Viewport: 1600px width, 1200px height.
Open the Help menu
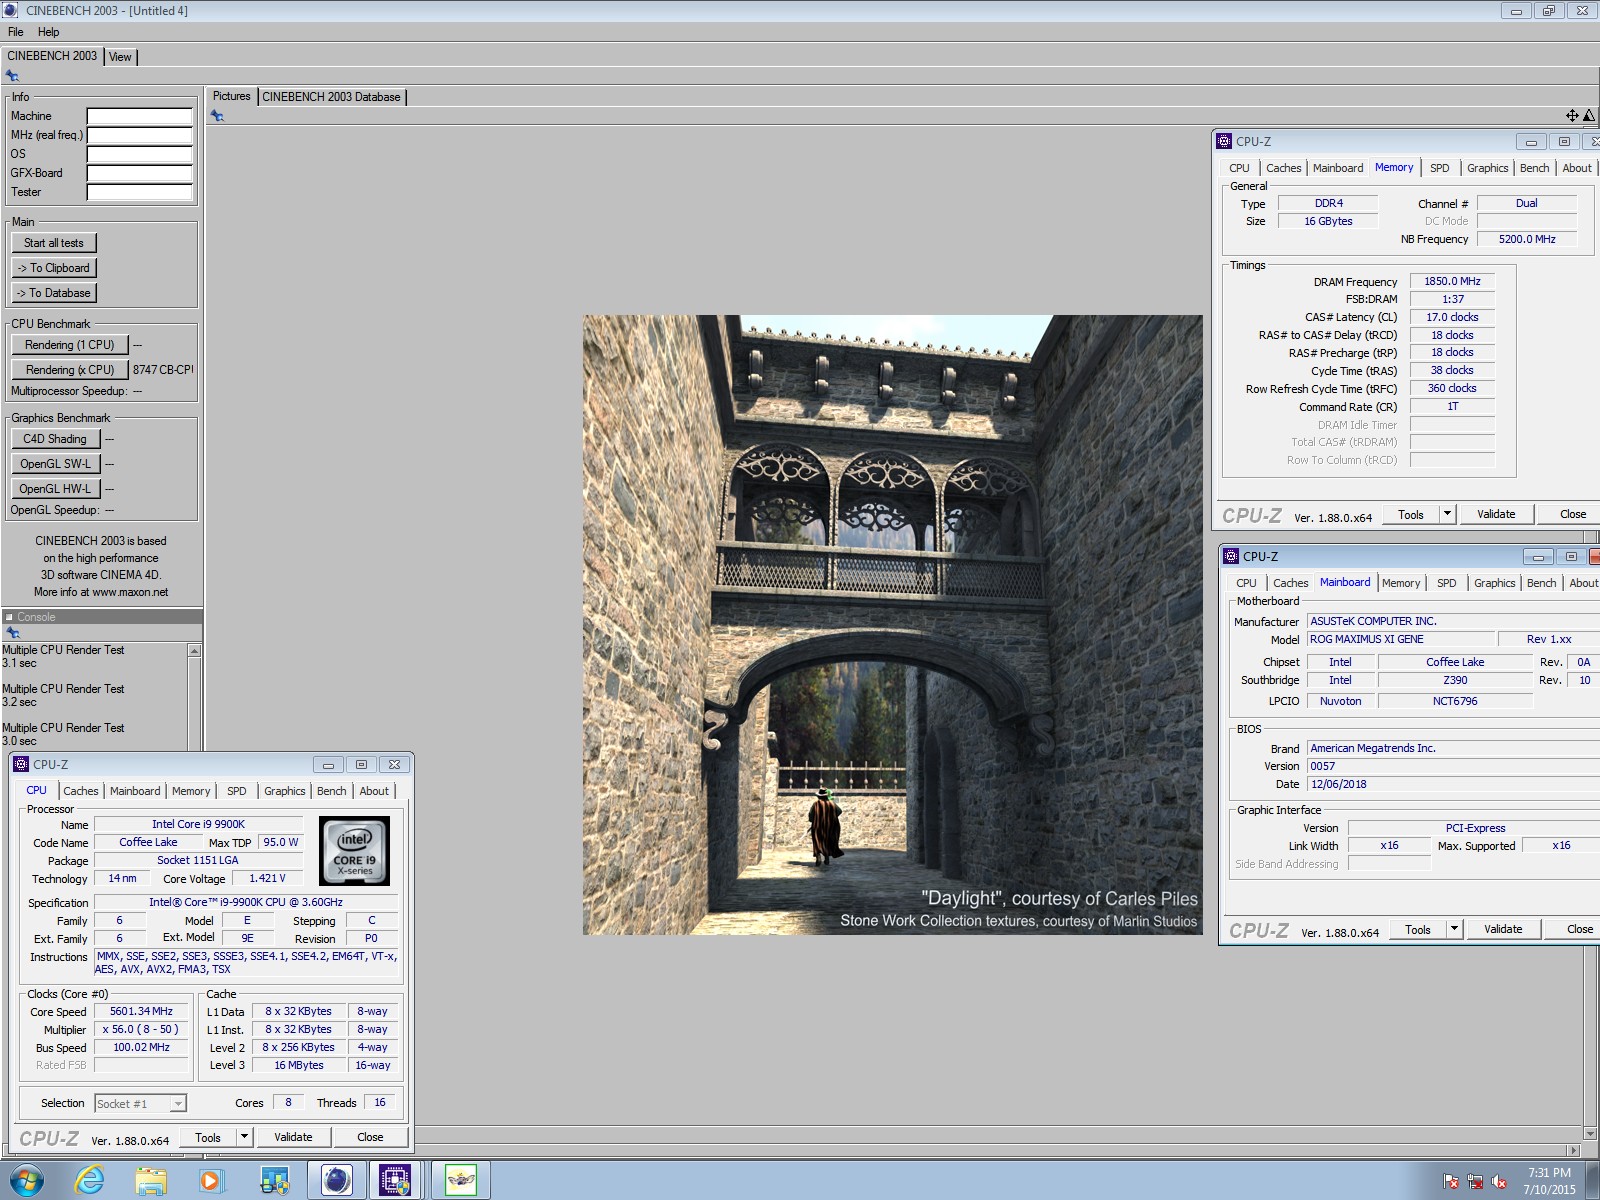(48, 32)
